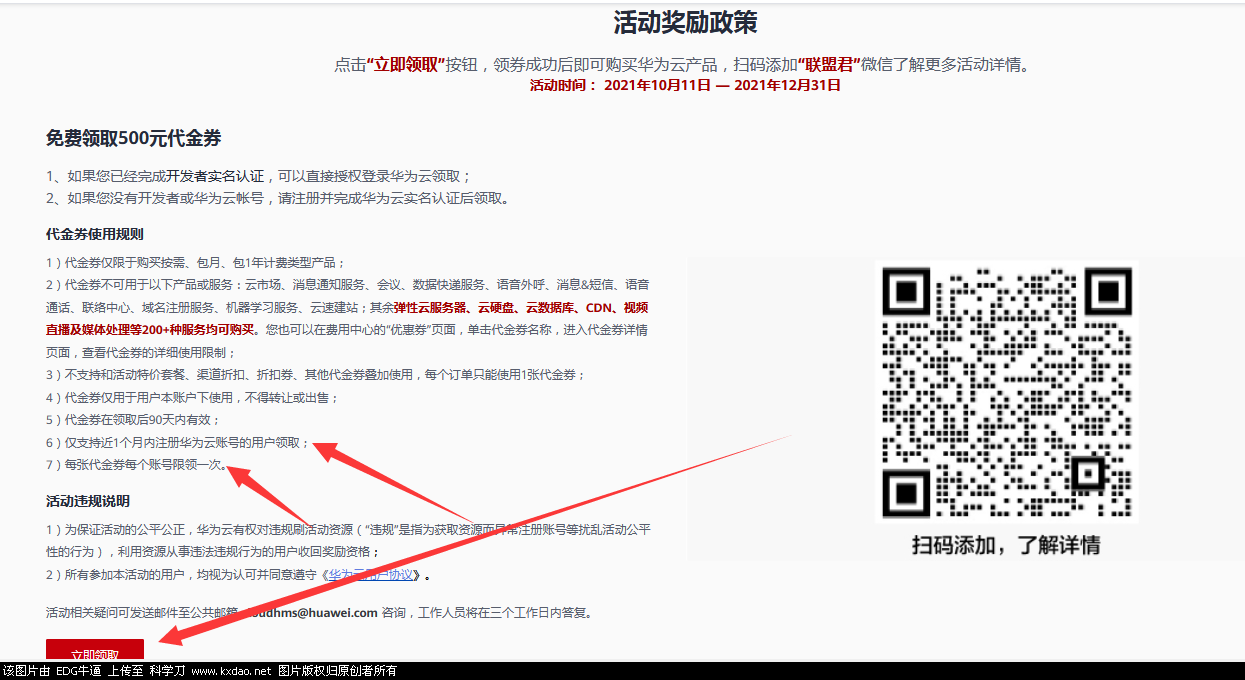The width and height of the screenshot is (1245, 680).
Task: Click rule 7 about 每个账号限领一次
Action: [136, 464]
